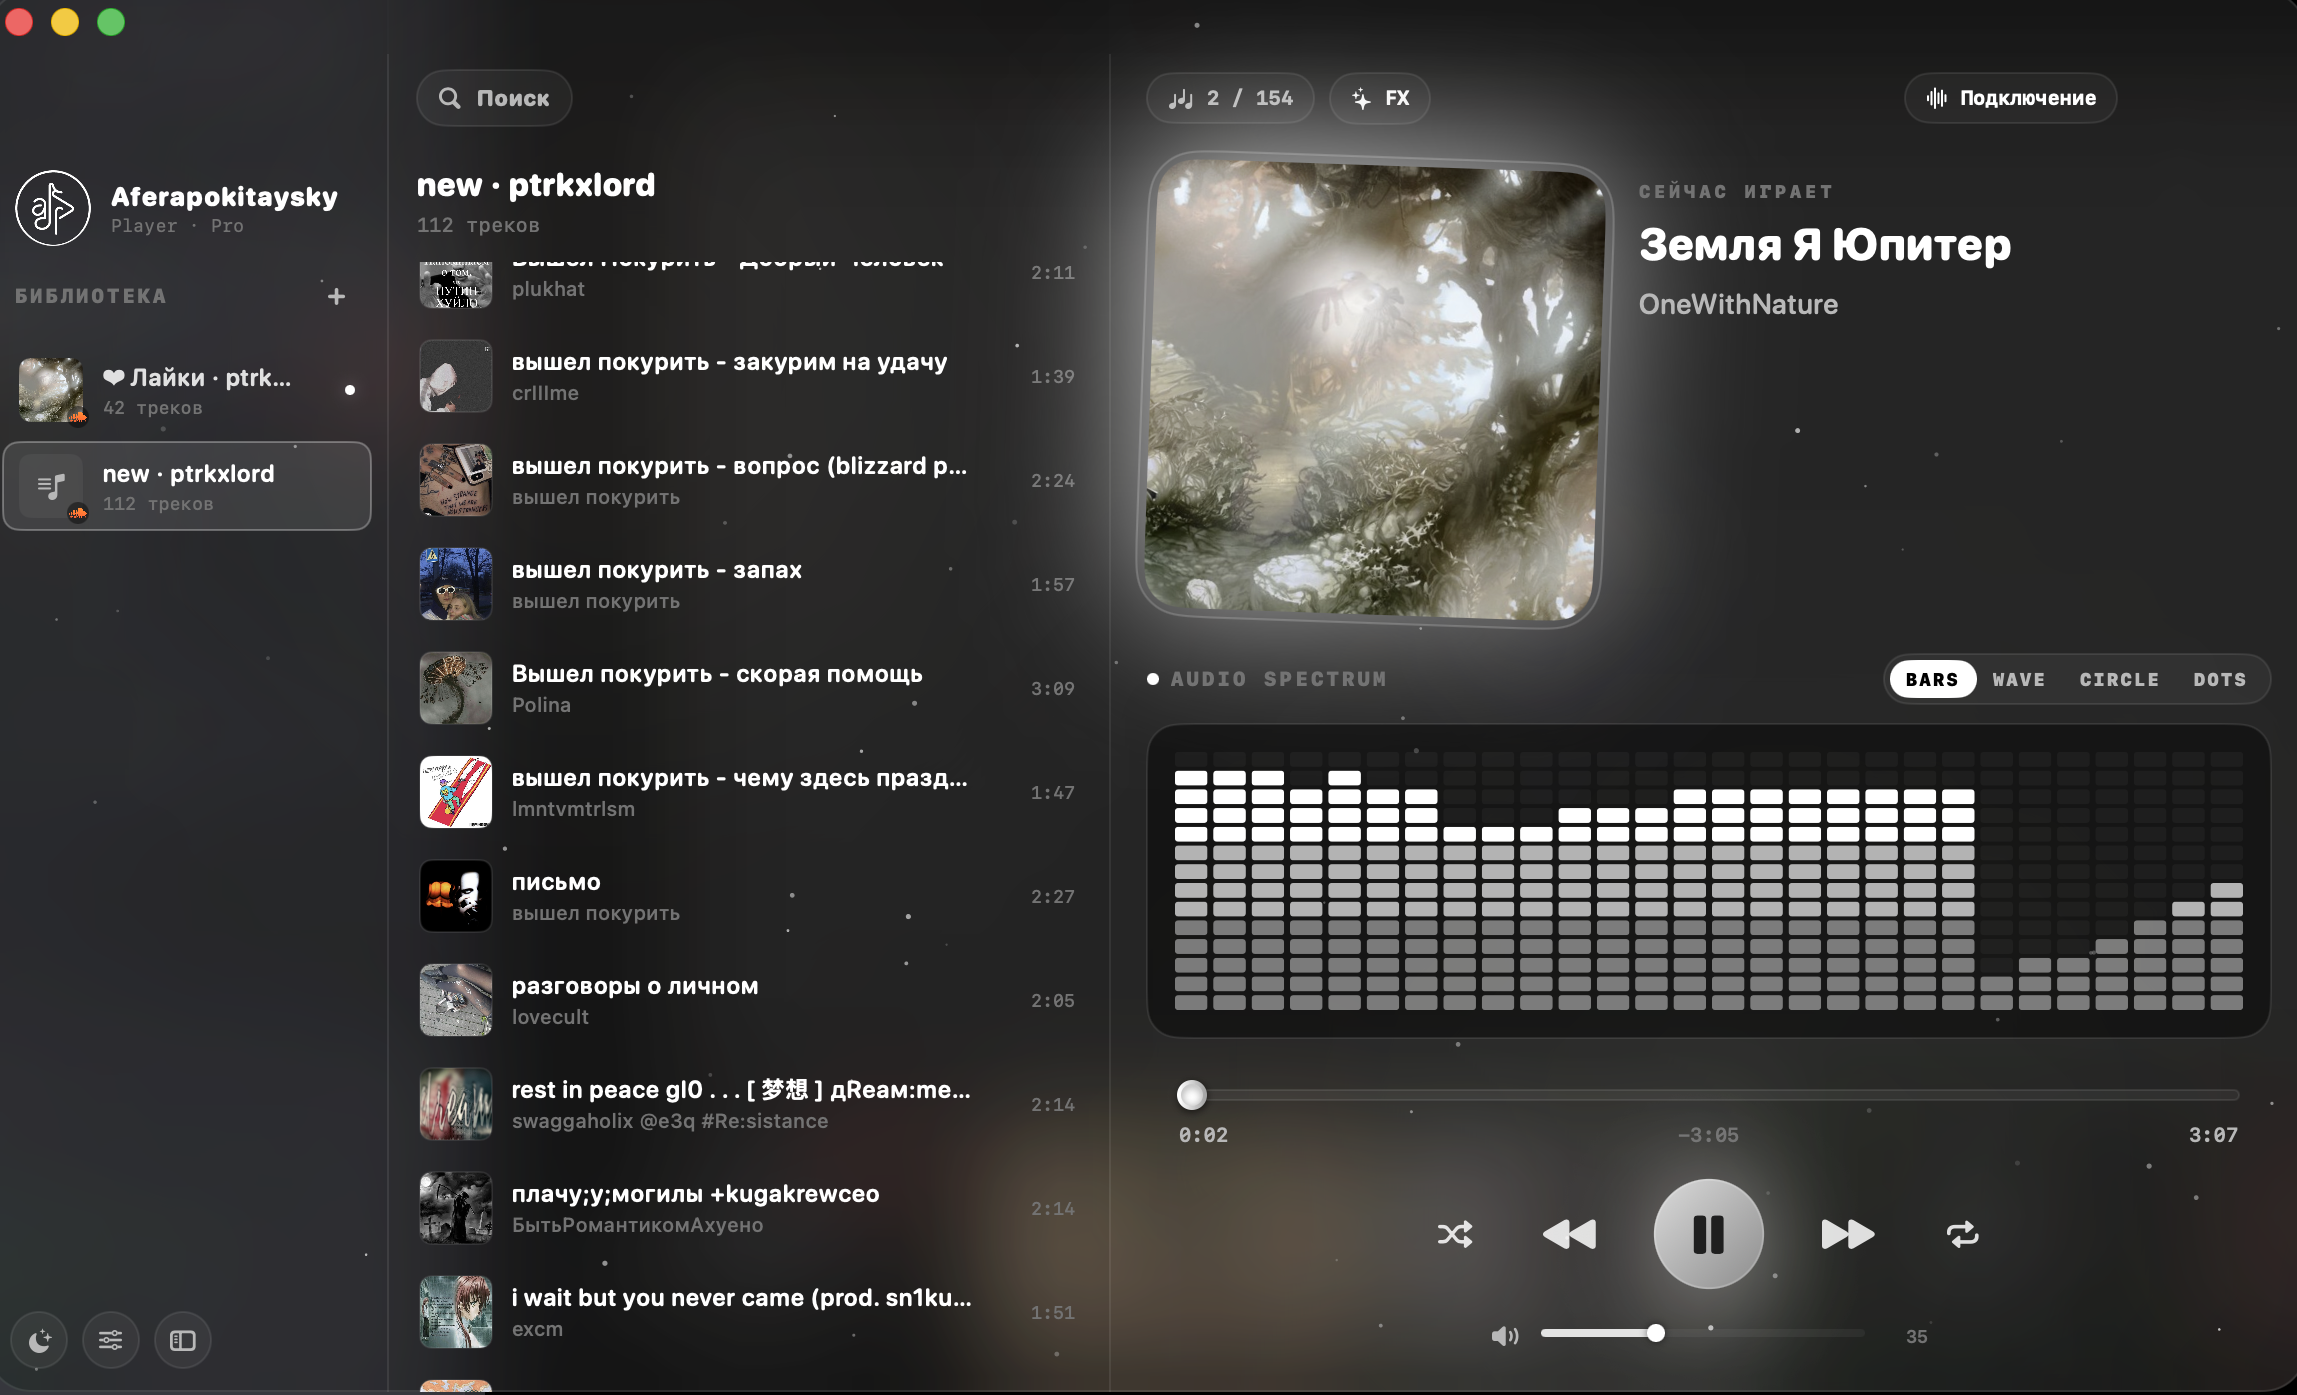Click thumbnail of запах track
The width and height of the screenshot is (2297, 1395).
coord(456,584)
